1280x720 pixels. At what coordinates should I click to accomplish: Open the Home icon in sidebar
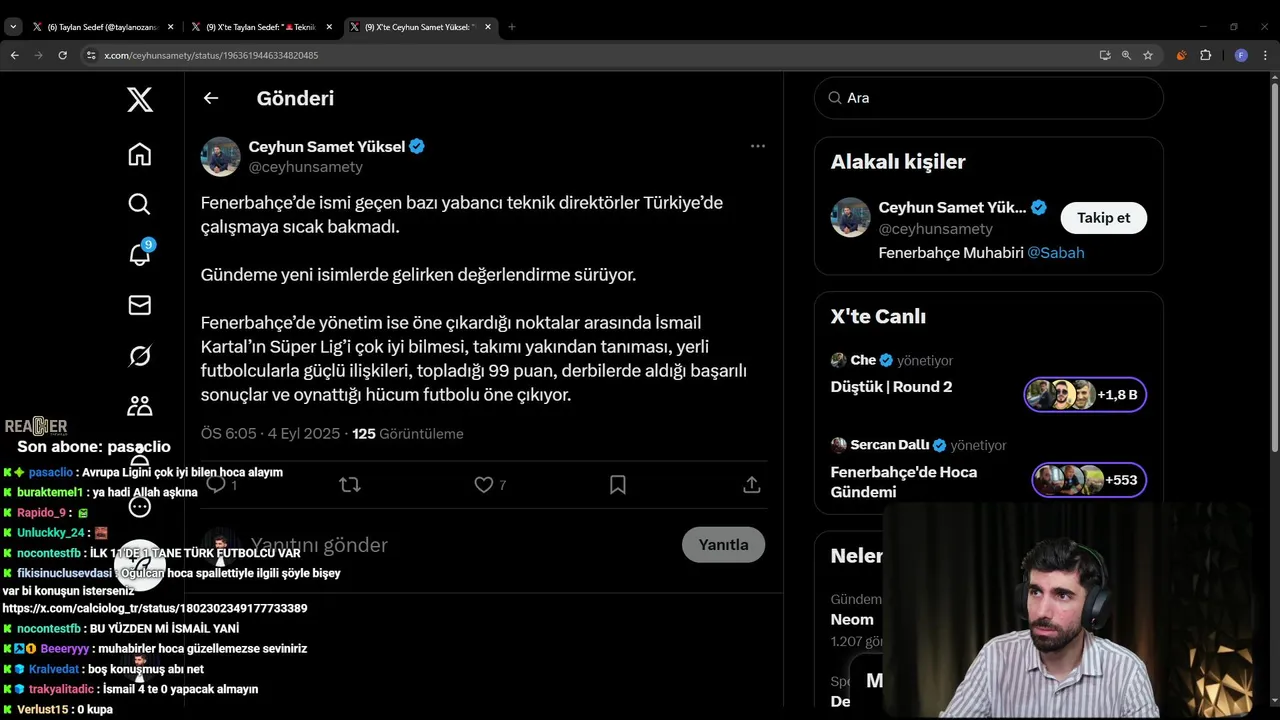point(140,154)
